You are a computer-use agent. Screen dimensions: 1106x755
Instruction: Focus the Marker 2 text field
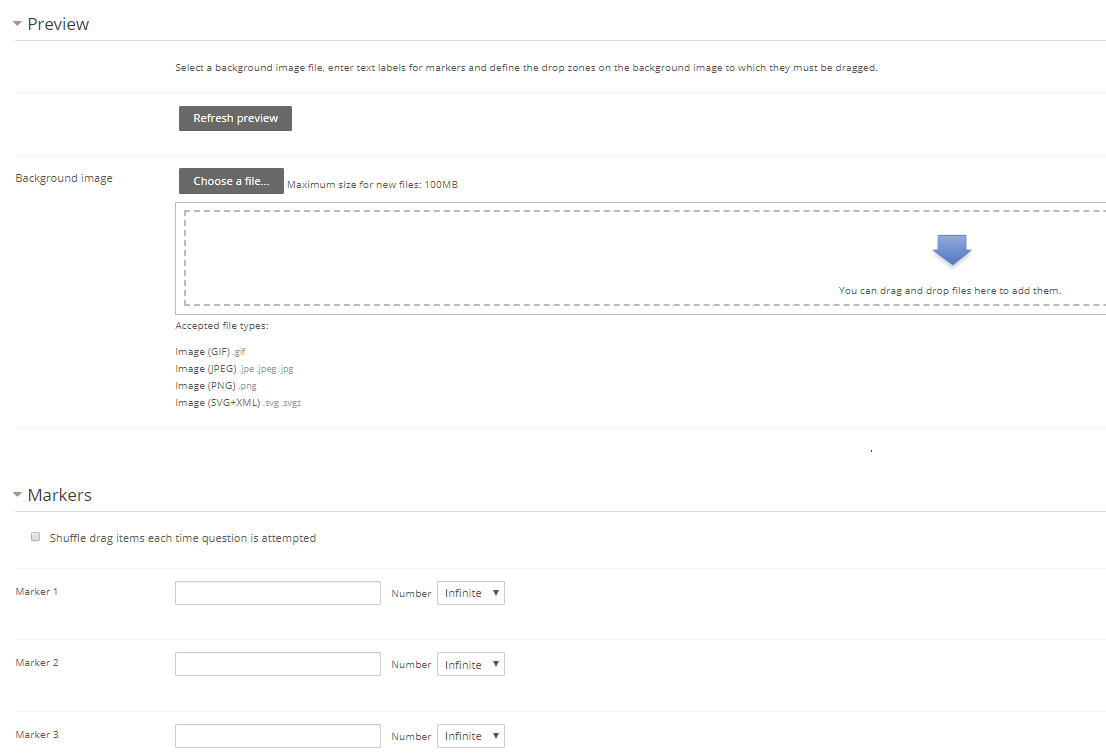tap(278, 664)
